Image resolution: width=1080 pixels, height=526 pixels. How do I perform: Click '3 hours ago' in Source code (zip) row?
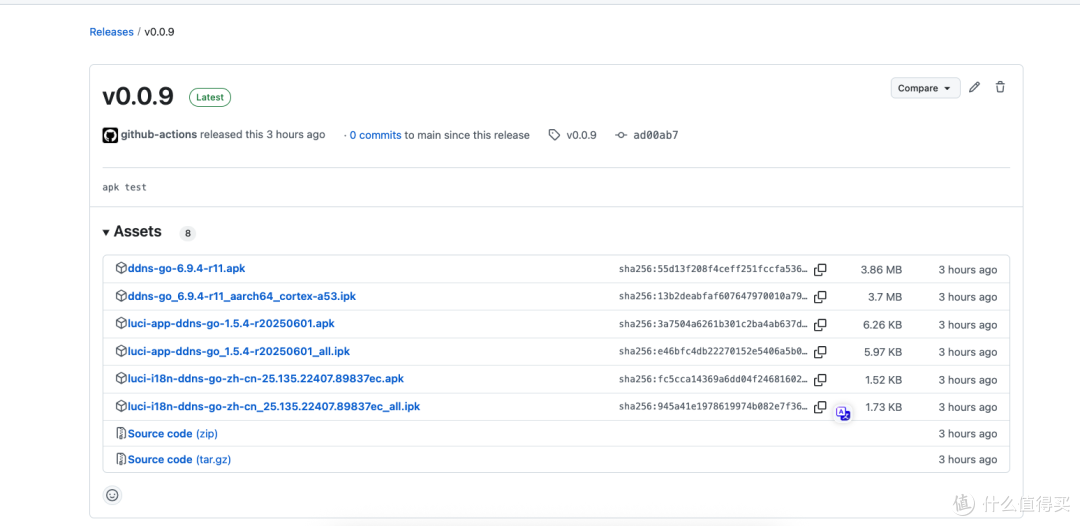click(968, 434)
